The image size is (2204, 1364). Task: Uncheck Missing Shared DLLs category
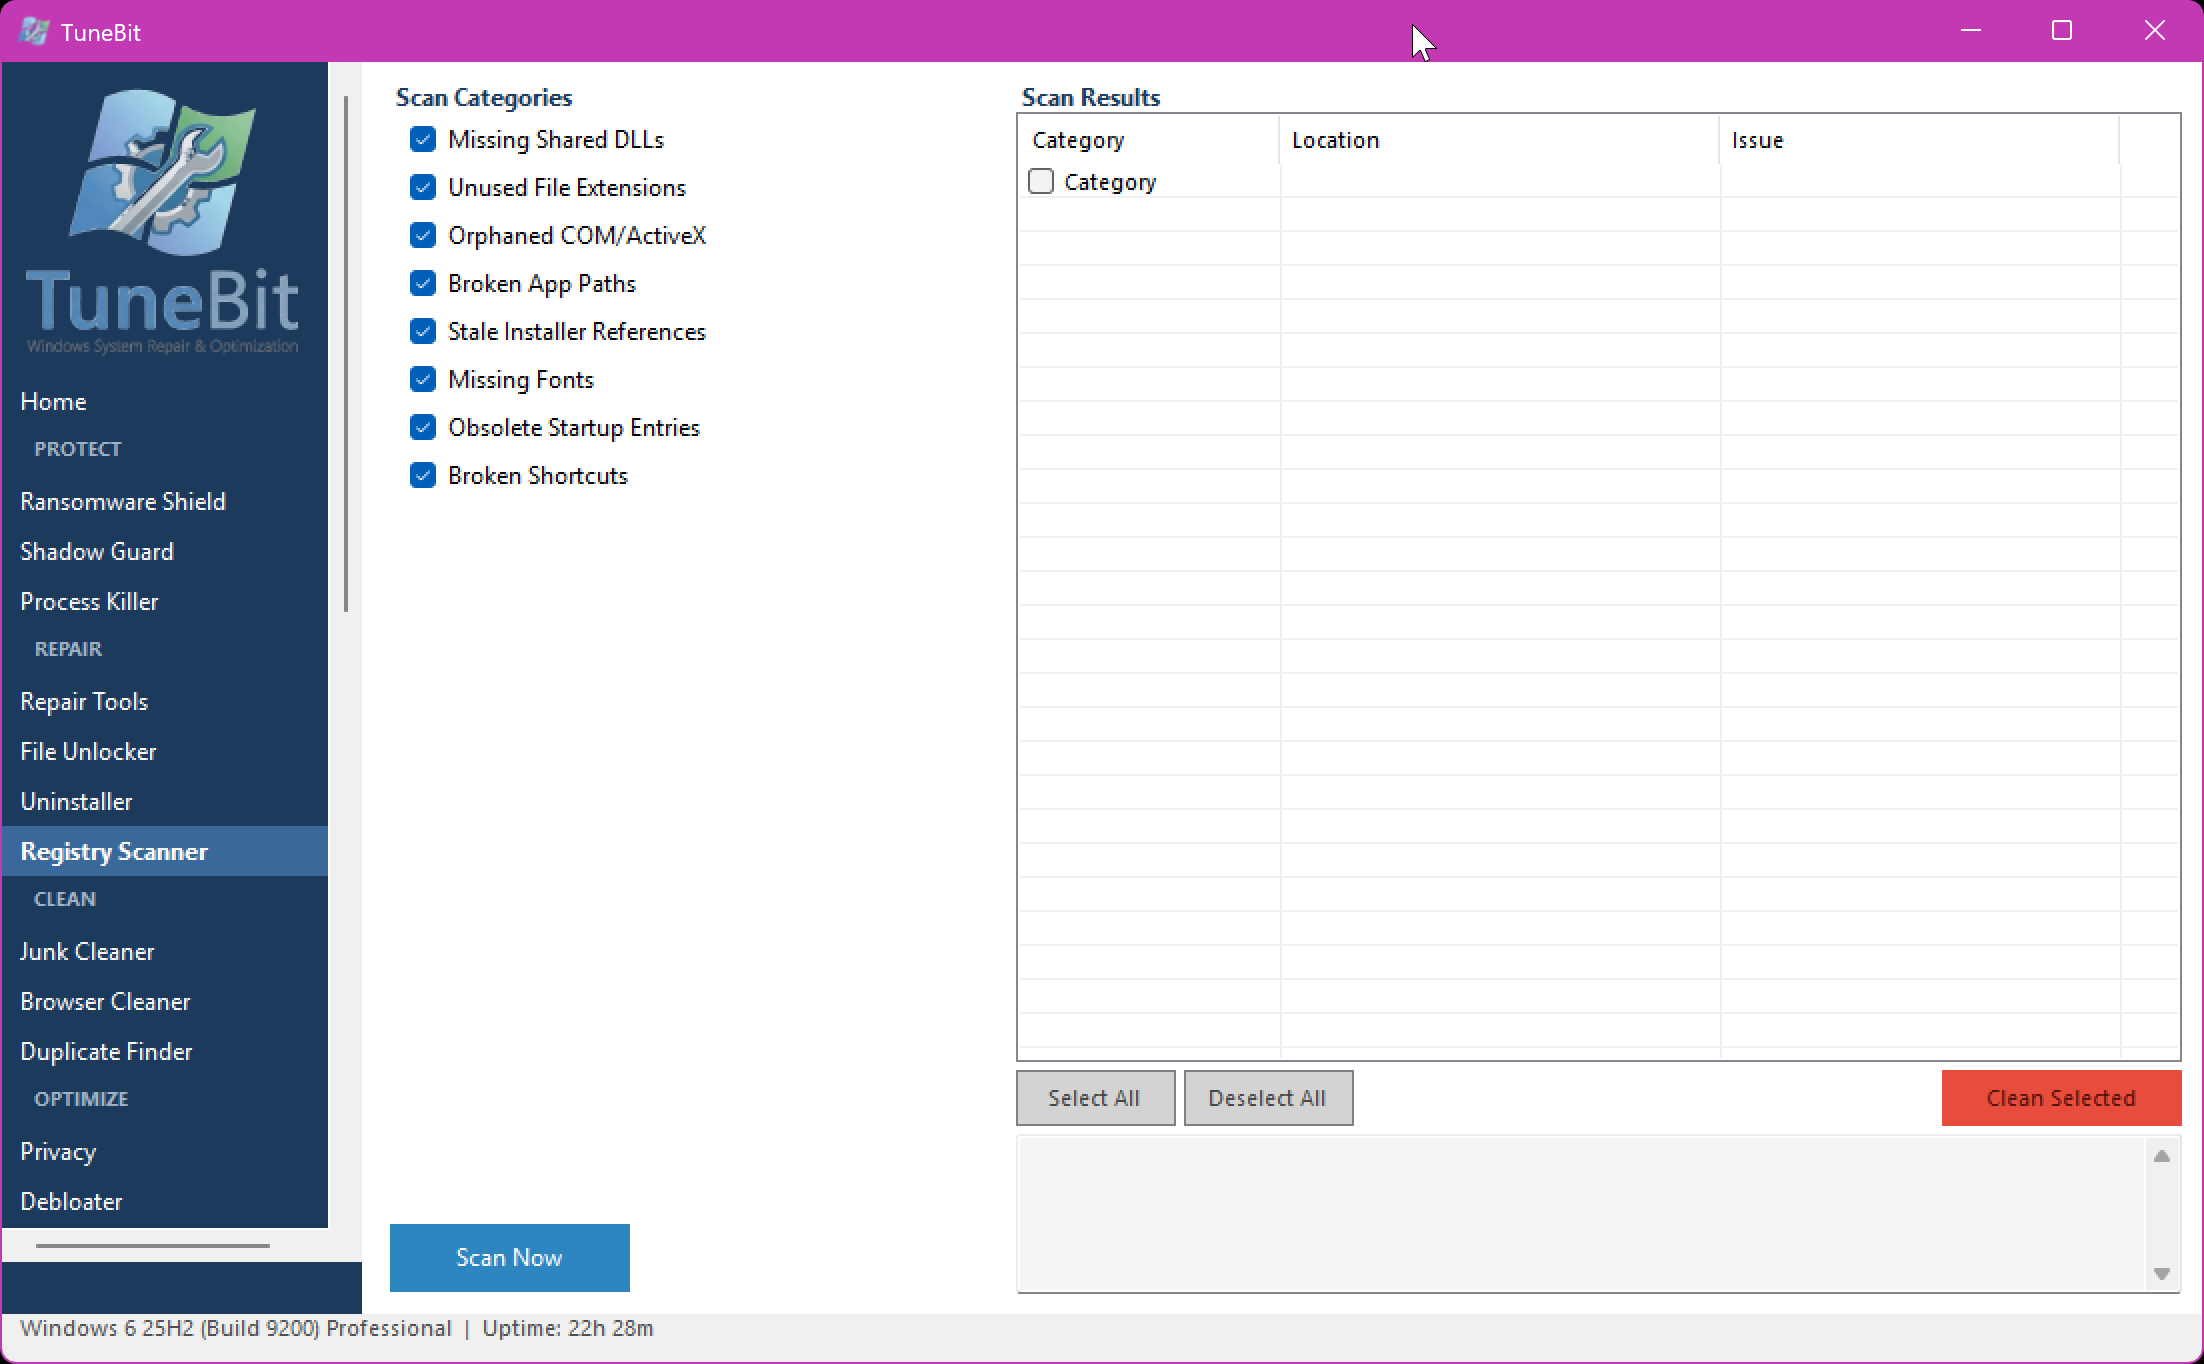pyautogui.click(x=423, y=140)
